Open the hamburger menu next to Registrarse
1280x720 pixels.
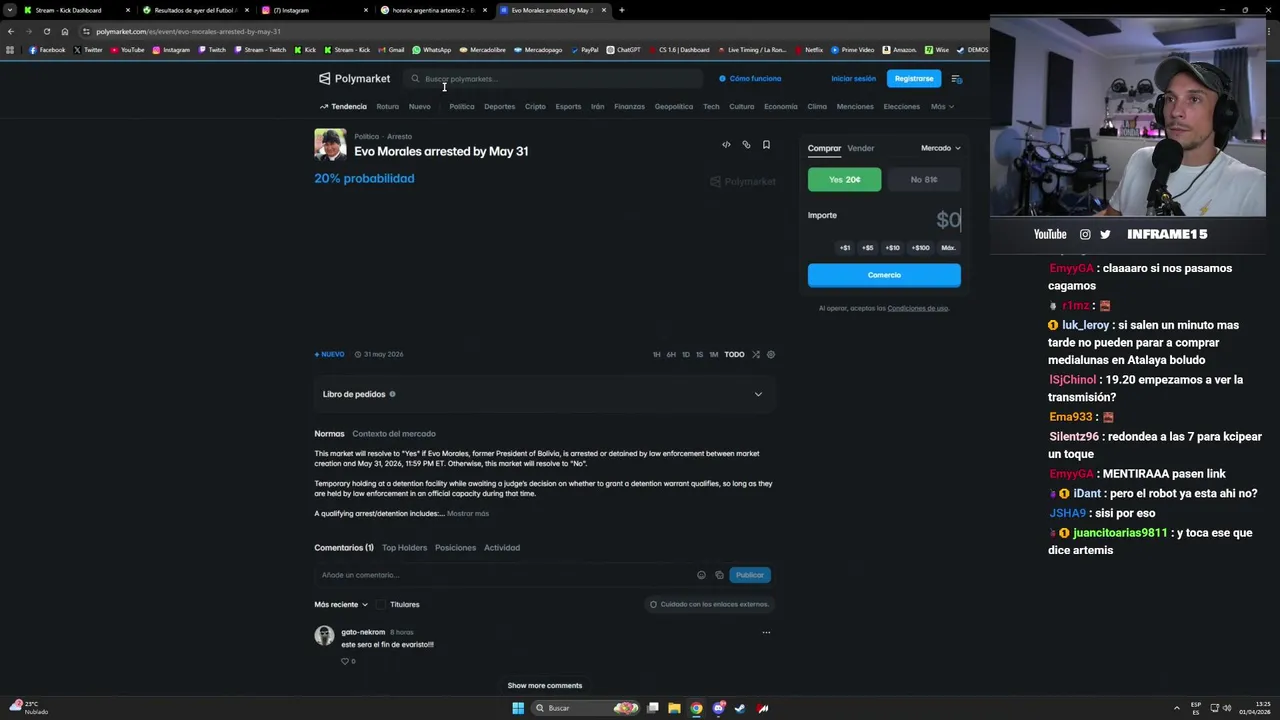(956, 79)
